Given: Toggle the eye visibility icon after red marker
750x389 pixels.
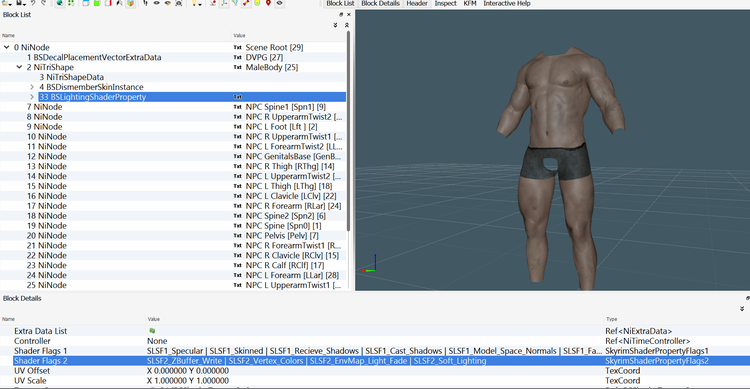Looking at the screenshot, I should click(279, 3).
